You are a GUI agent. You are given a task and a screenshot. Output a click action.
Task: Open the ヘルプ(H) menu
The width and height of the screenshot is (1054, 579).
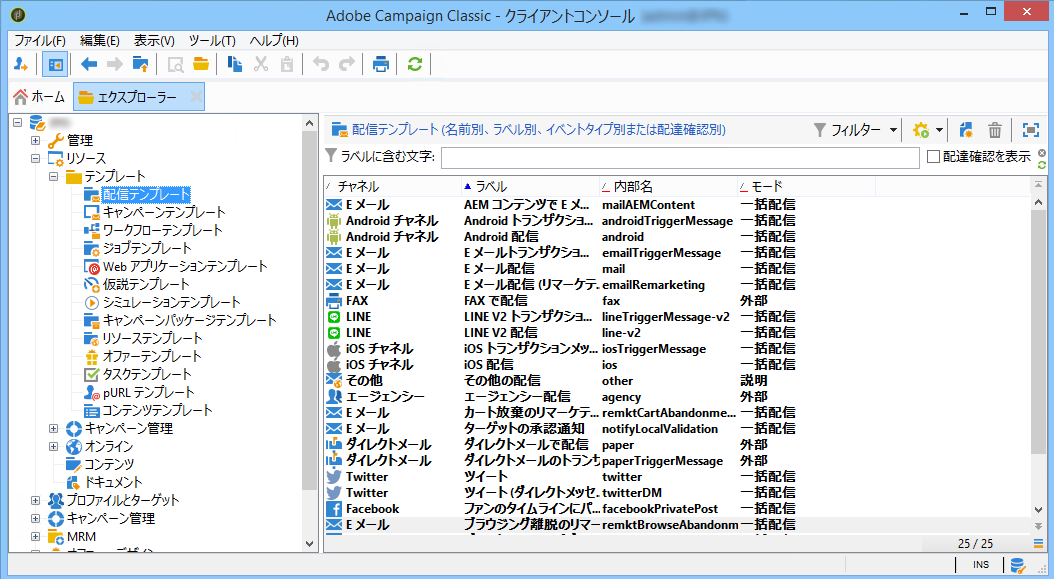click(274, 40)
